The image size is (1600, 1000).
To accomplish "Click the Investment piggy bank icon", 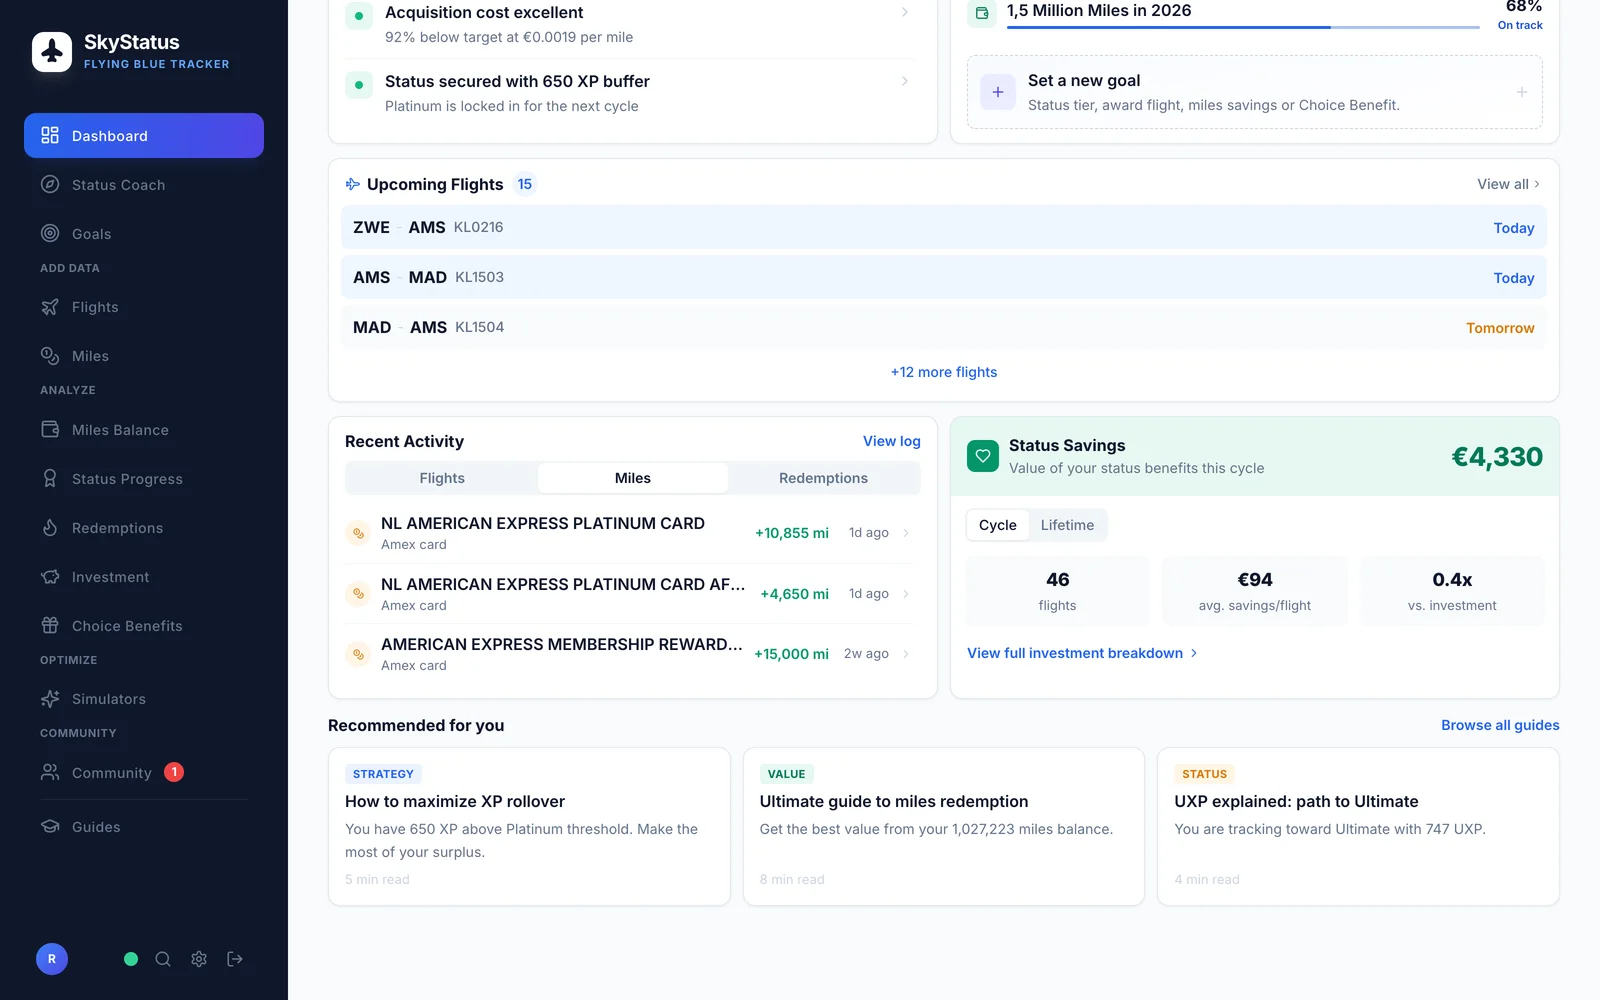I will (x=50, y=576).
